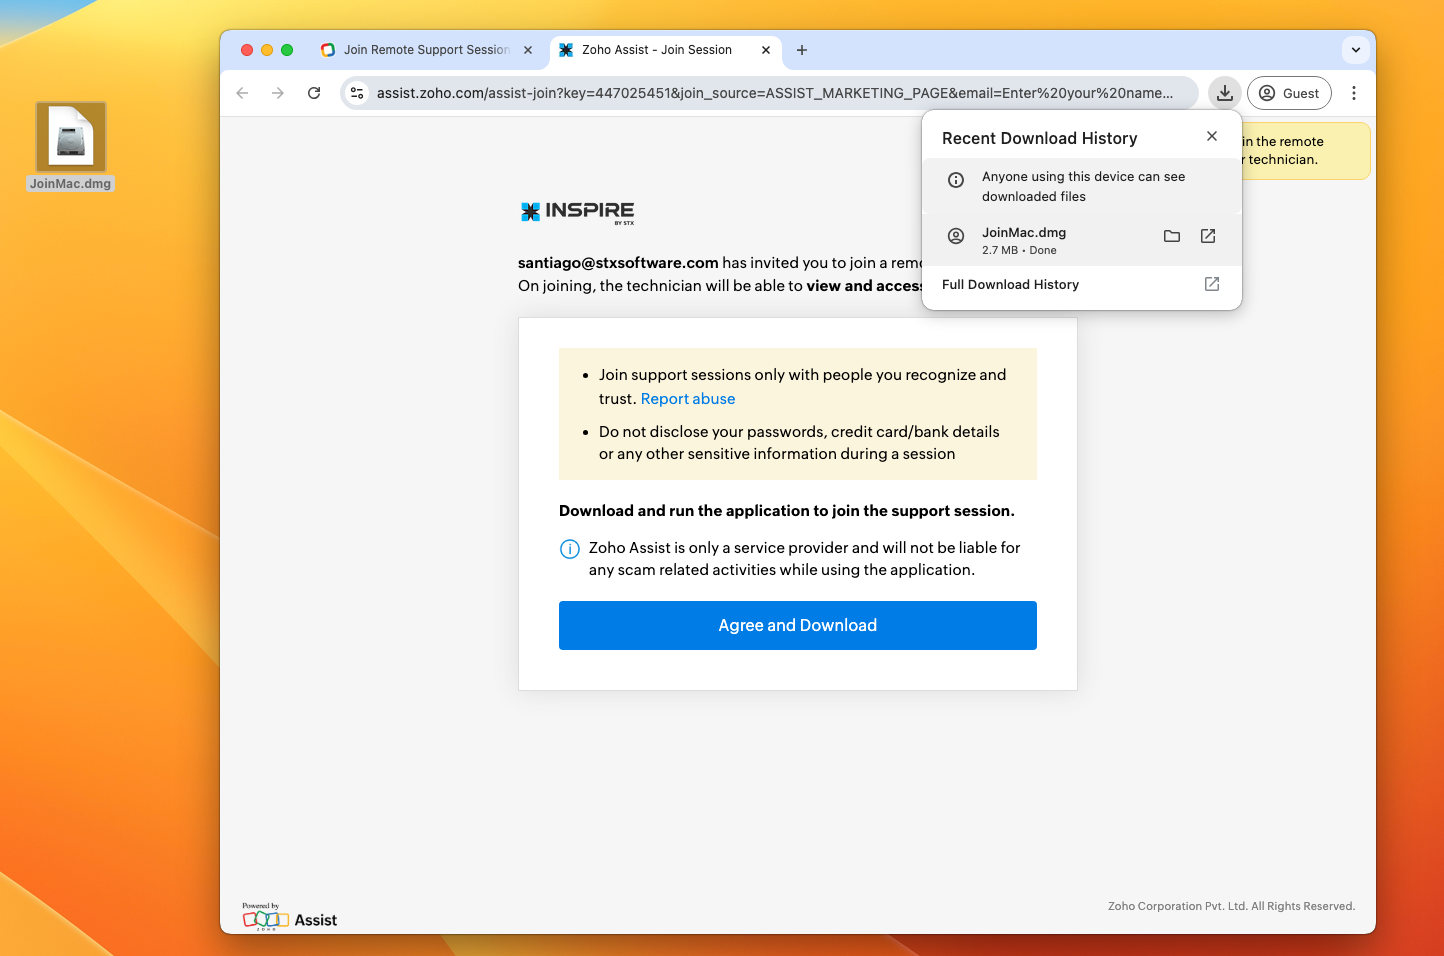The width and height of the screenshot is (1444, 956).
Task: Show JoinMac.dmg in Finder folder icon
Action: coord(1172,236)
